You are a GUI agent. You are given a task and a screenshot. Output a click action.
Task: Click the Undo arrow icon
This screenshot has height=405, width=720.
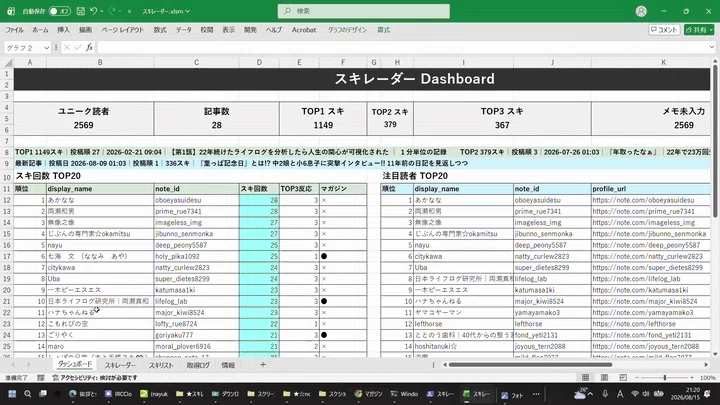click(x=94, y=11)
